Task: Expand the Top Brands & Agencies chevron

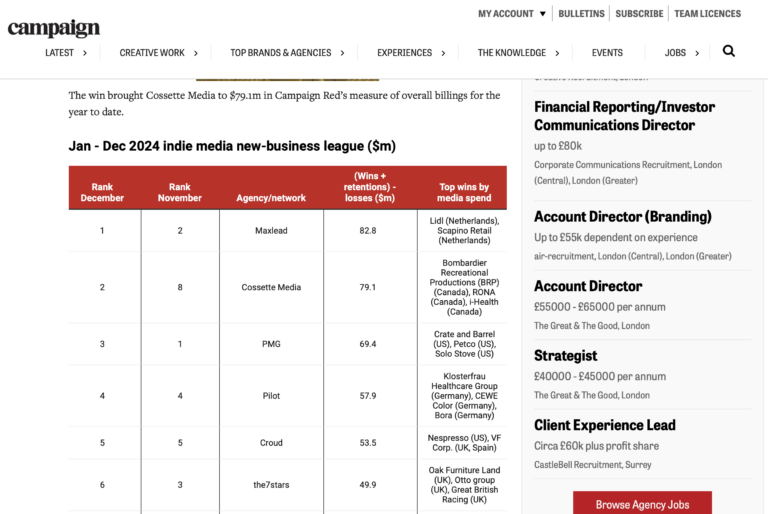Action: pos(342,53)
